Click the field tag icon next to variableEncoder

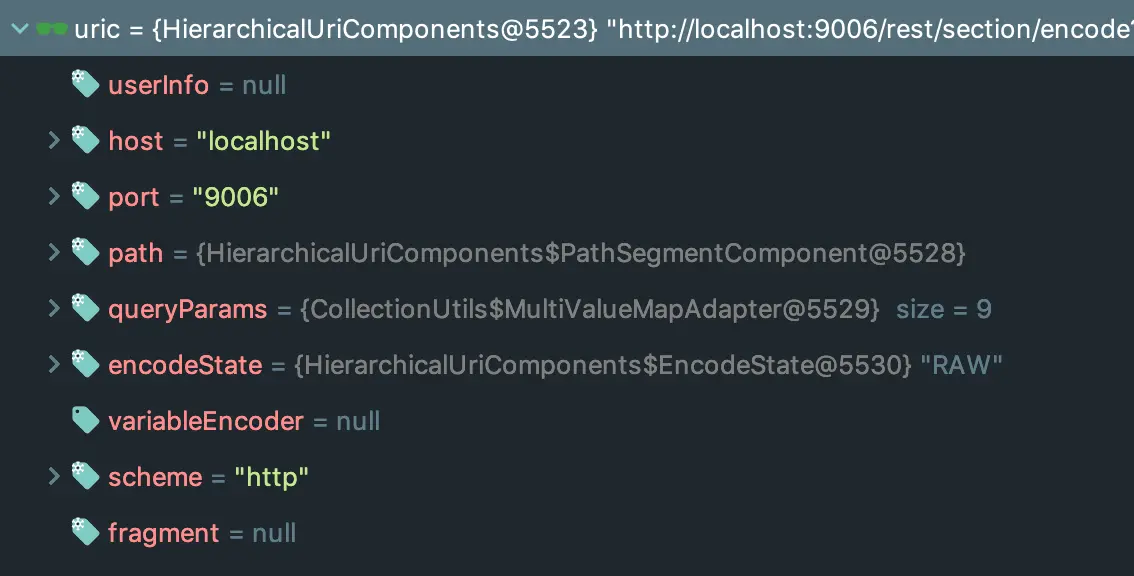click(85, 420)
